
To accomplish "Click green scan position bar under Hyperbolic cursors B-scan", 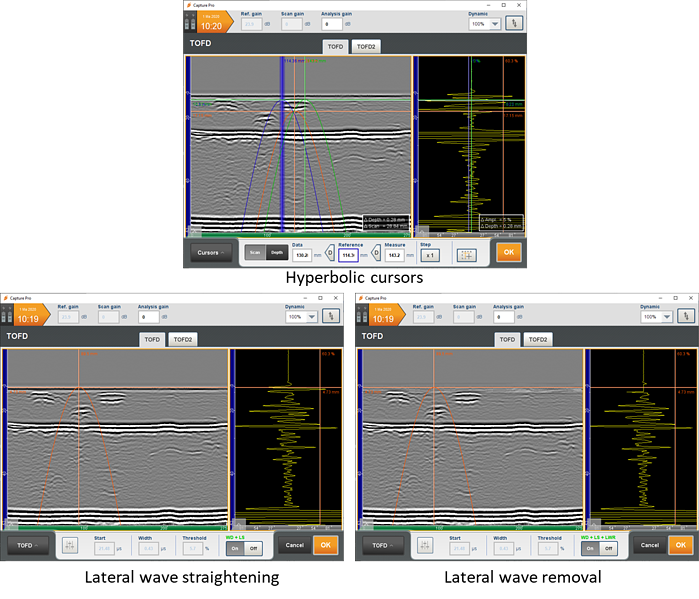I will [300, 234].
